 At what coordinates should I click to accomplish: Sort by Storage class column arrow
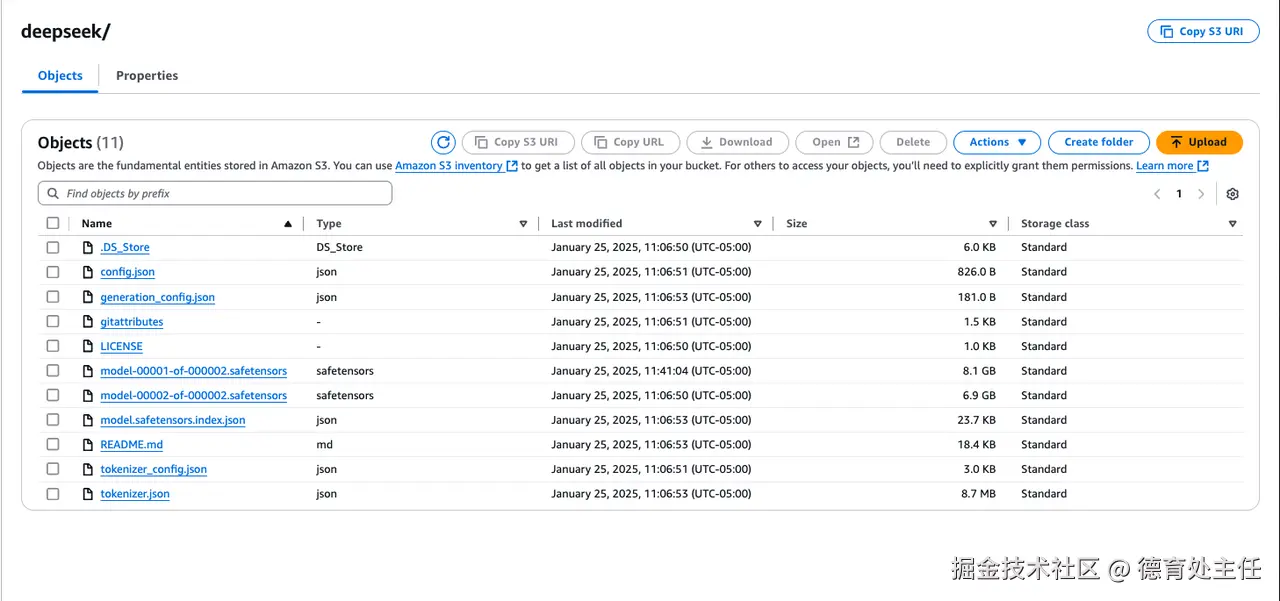coord(1232,224)
